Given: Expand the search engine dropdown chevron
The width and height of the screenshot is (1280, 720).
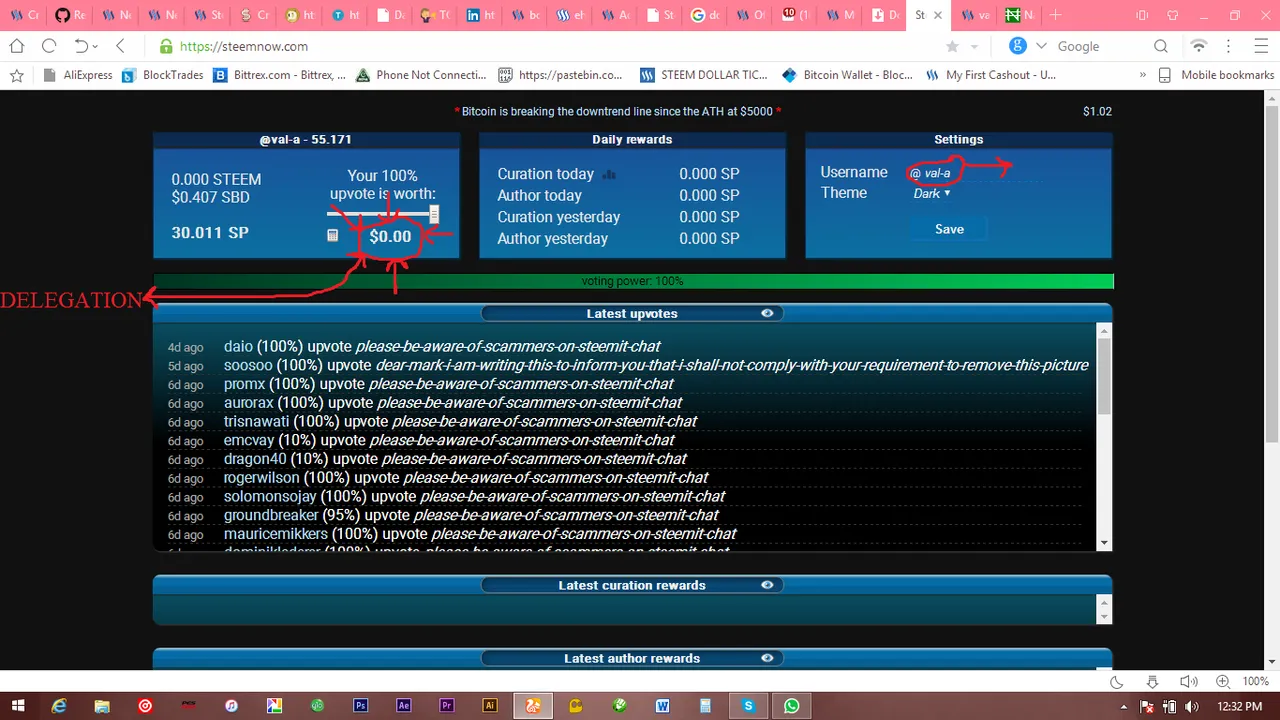Looking at the screenshot, I should click(x=1041, y=46).
